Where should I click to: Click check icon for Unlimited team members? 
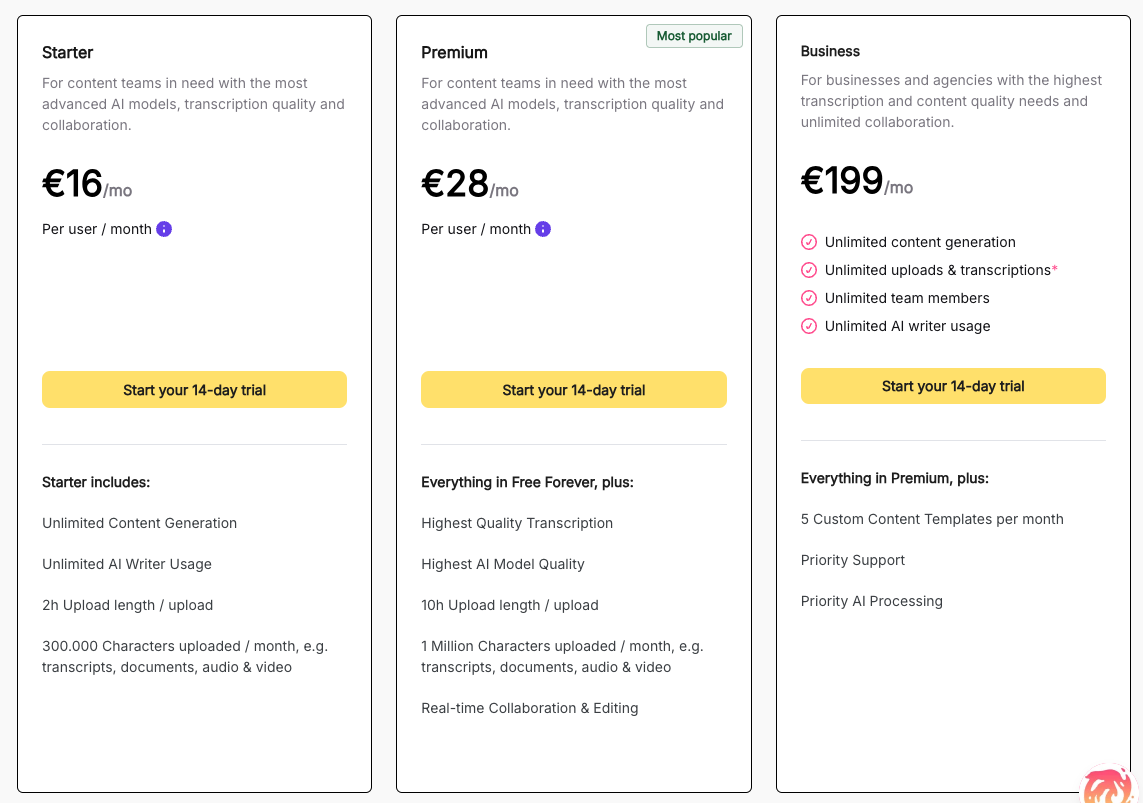[x=809, y=298]
